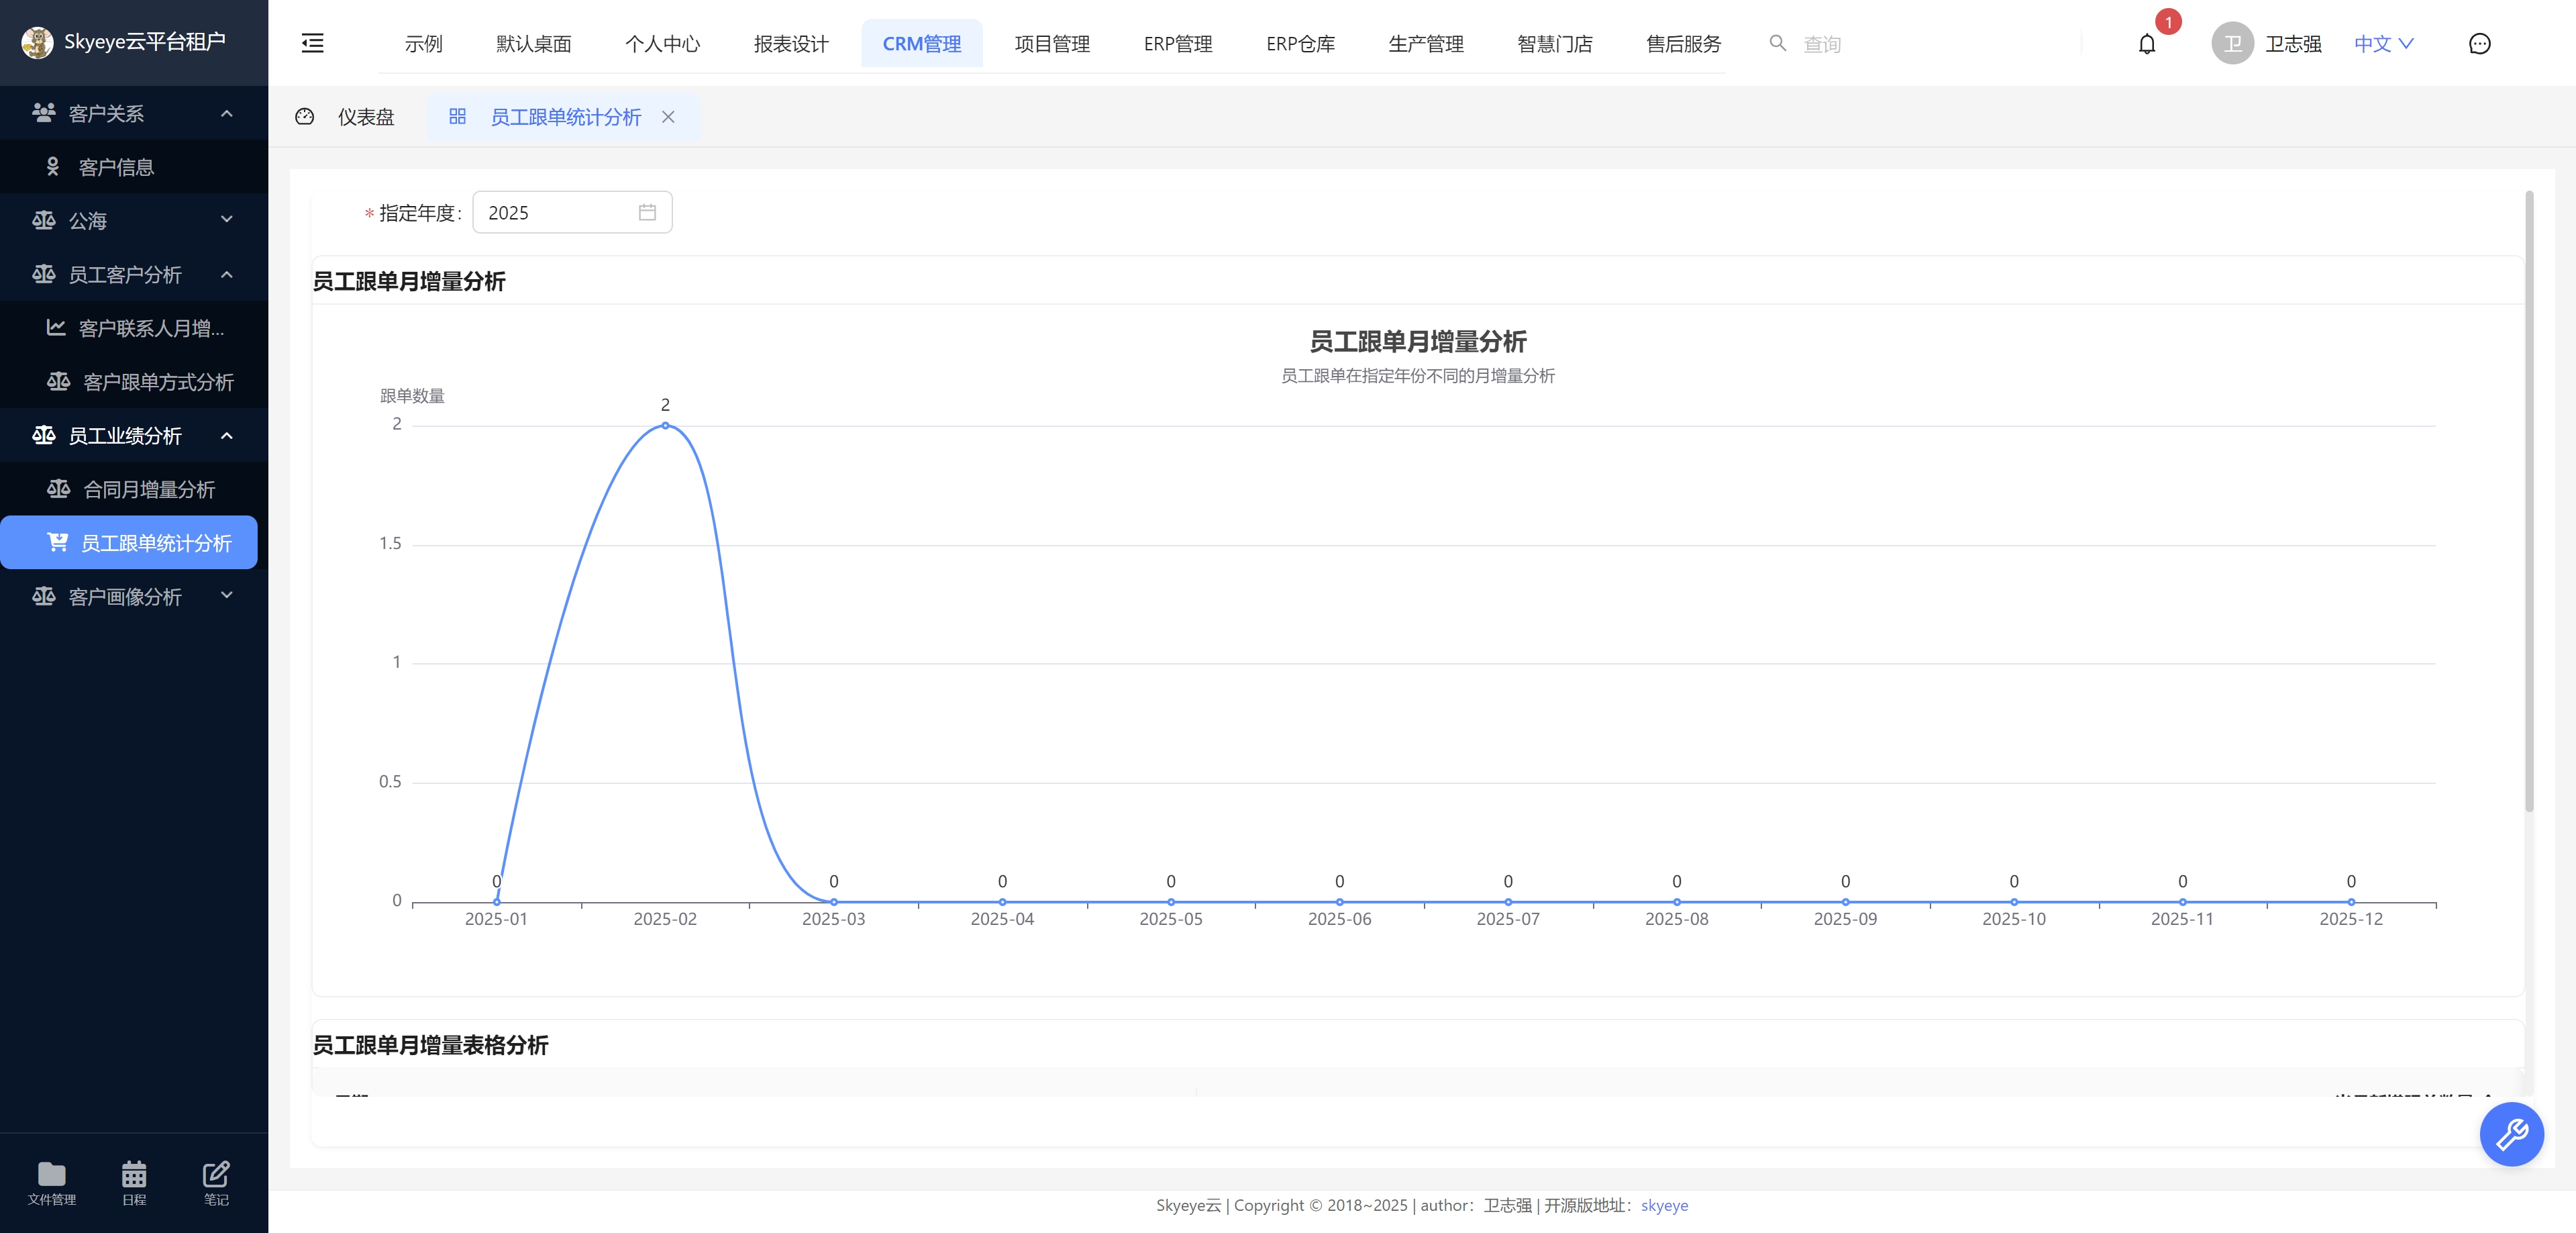The image size is (2576, 1233).
Task: Click the 仪表盘 dashboard gauge icon
Action: (305, 117)
